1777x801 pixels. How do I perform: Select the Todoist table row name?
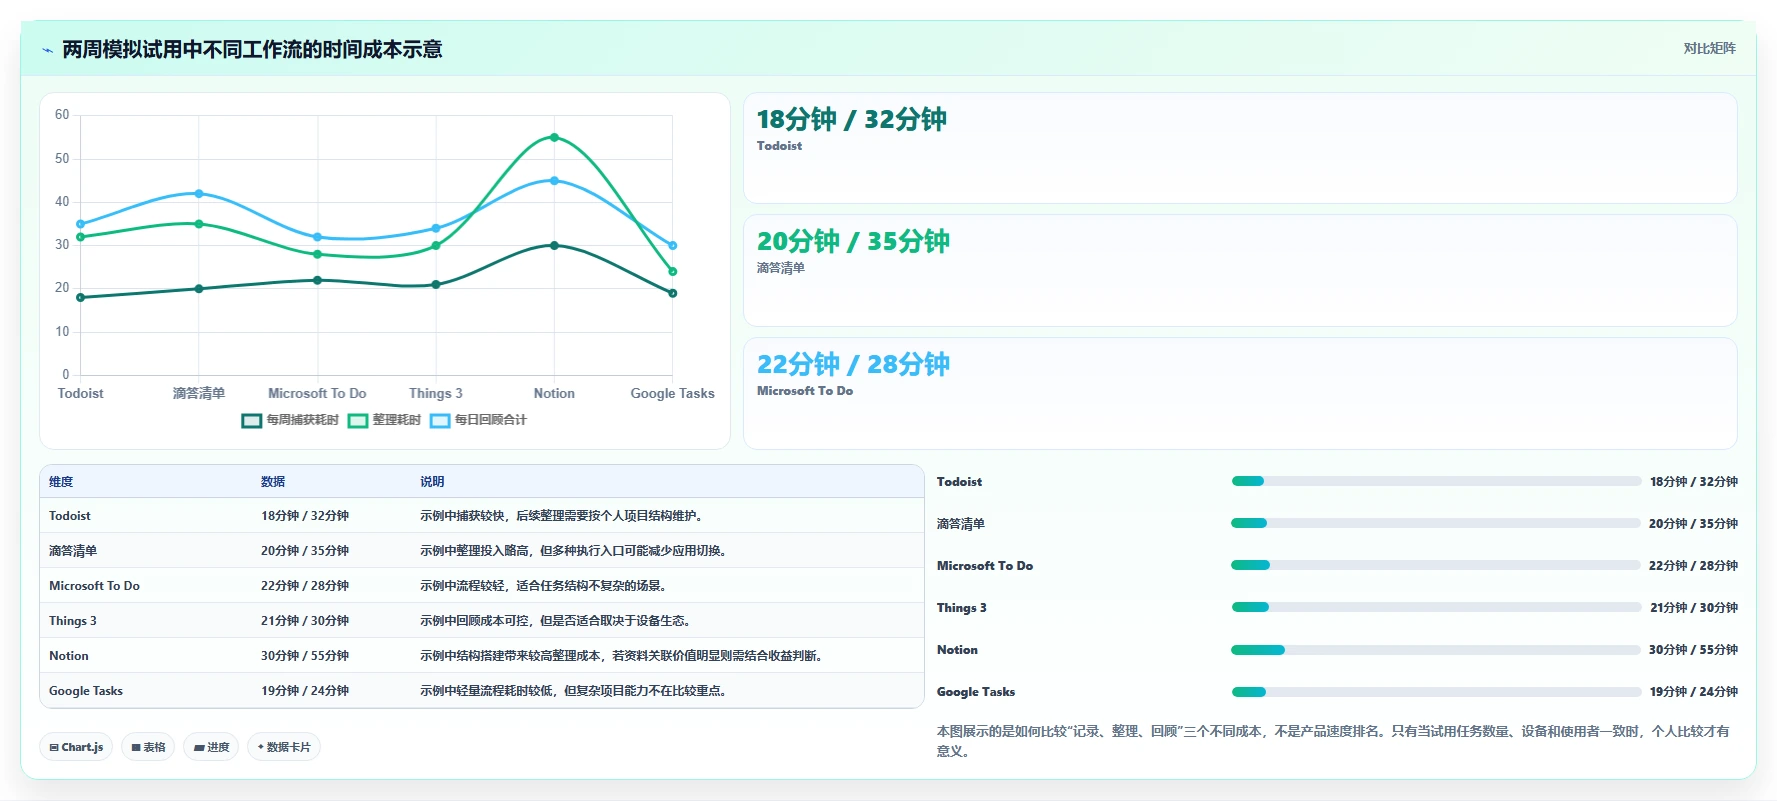[70, 516]
